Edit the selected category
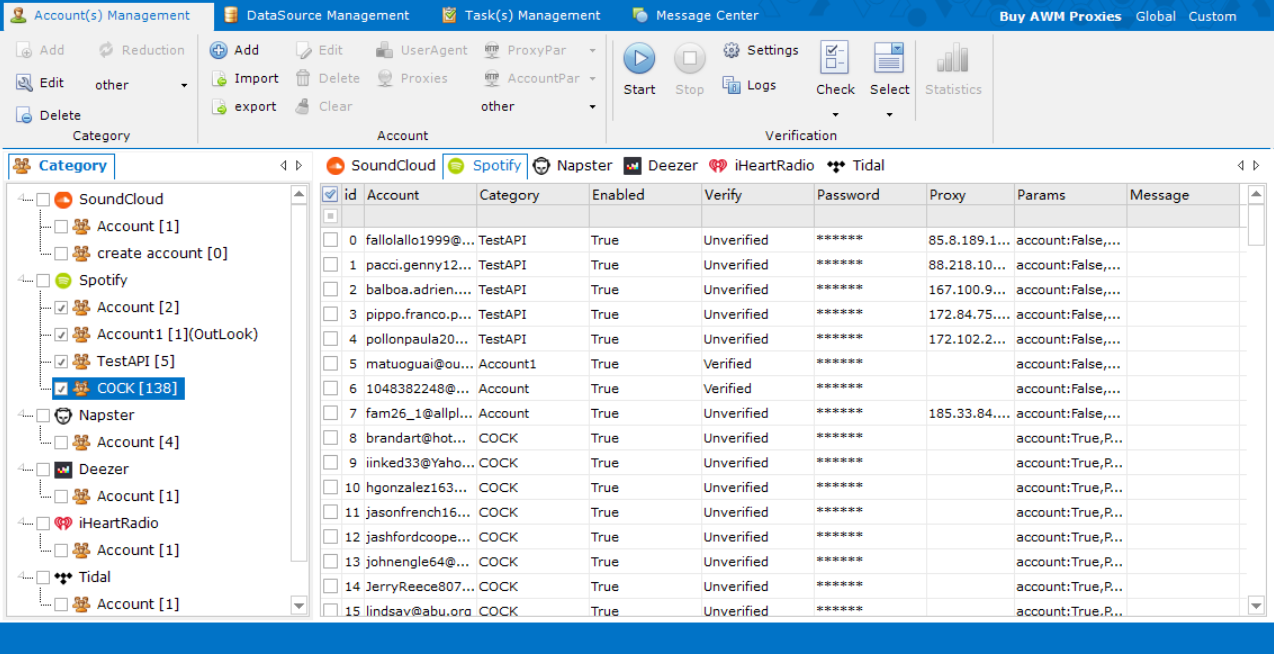 (x=40, y=83)
